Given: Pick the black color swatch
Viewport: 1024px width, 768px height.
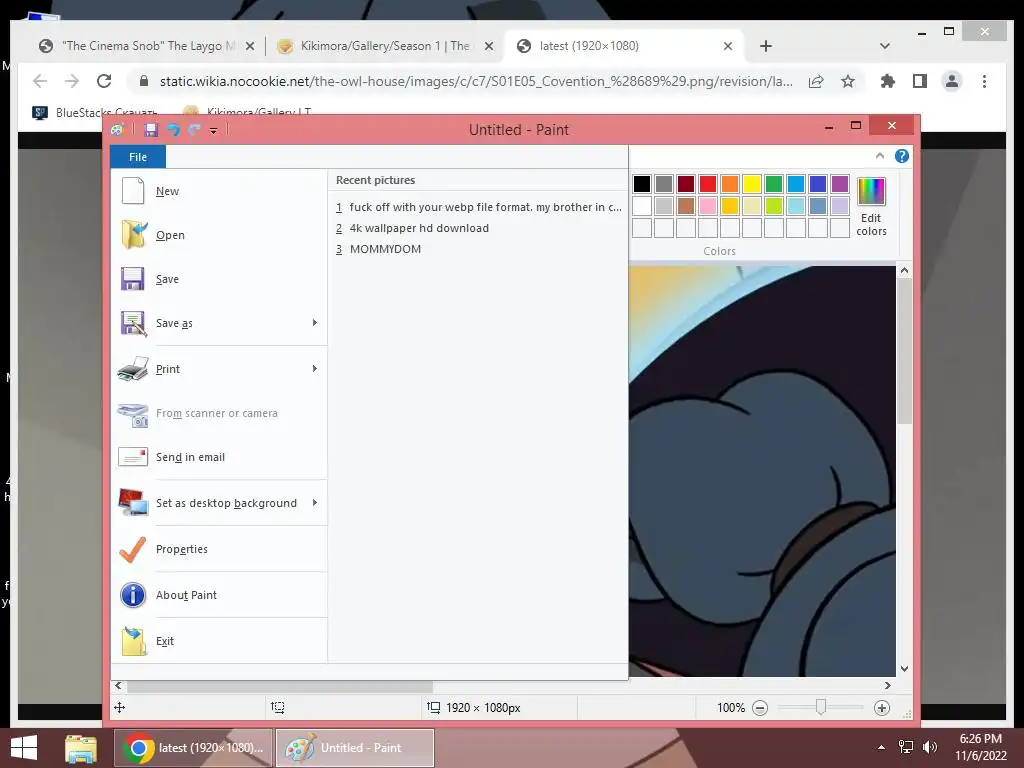Looking at the screenshot, I should [x=642, y=184].
